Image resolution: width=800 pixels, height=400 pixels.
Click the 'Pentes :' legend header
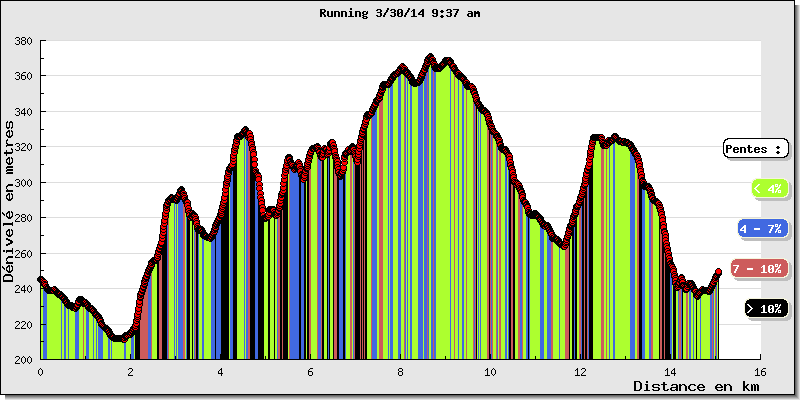[x=756, y=149]
